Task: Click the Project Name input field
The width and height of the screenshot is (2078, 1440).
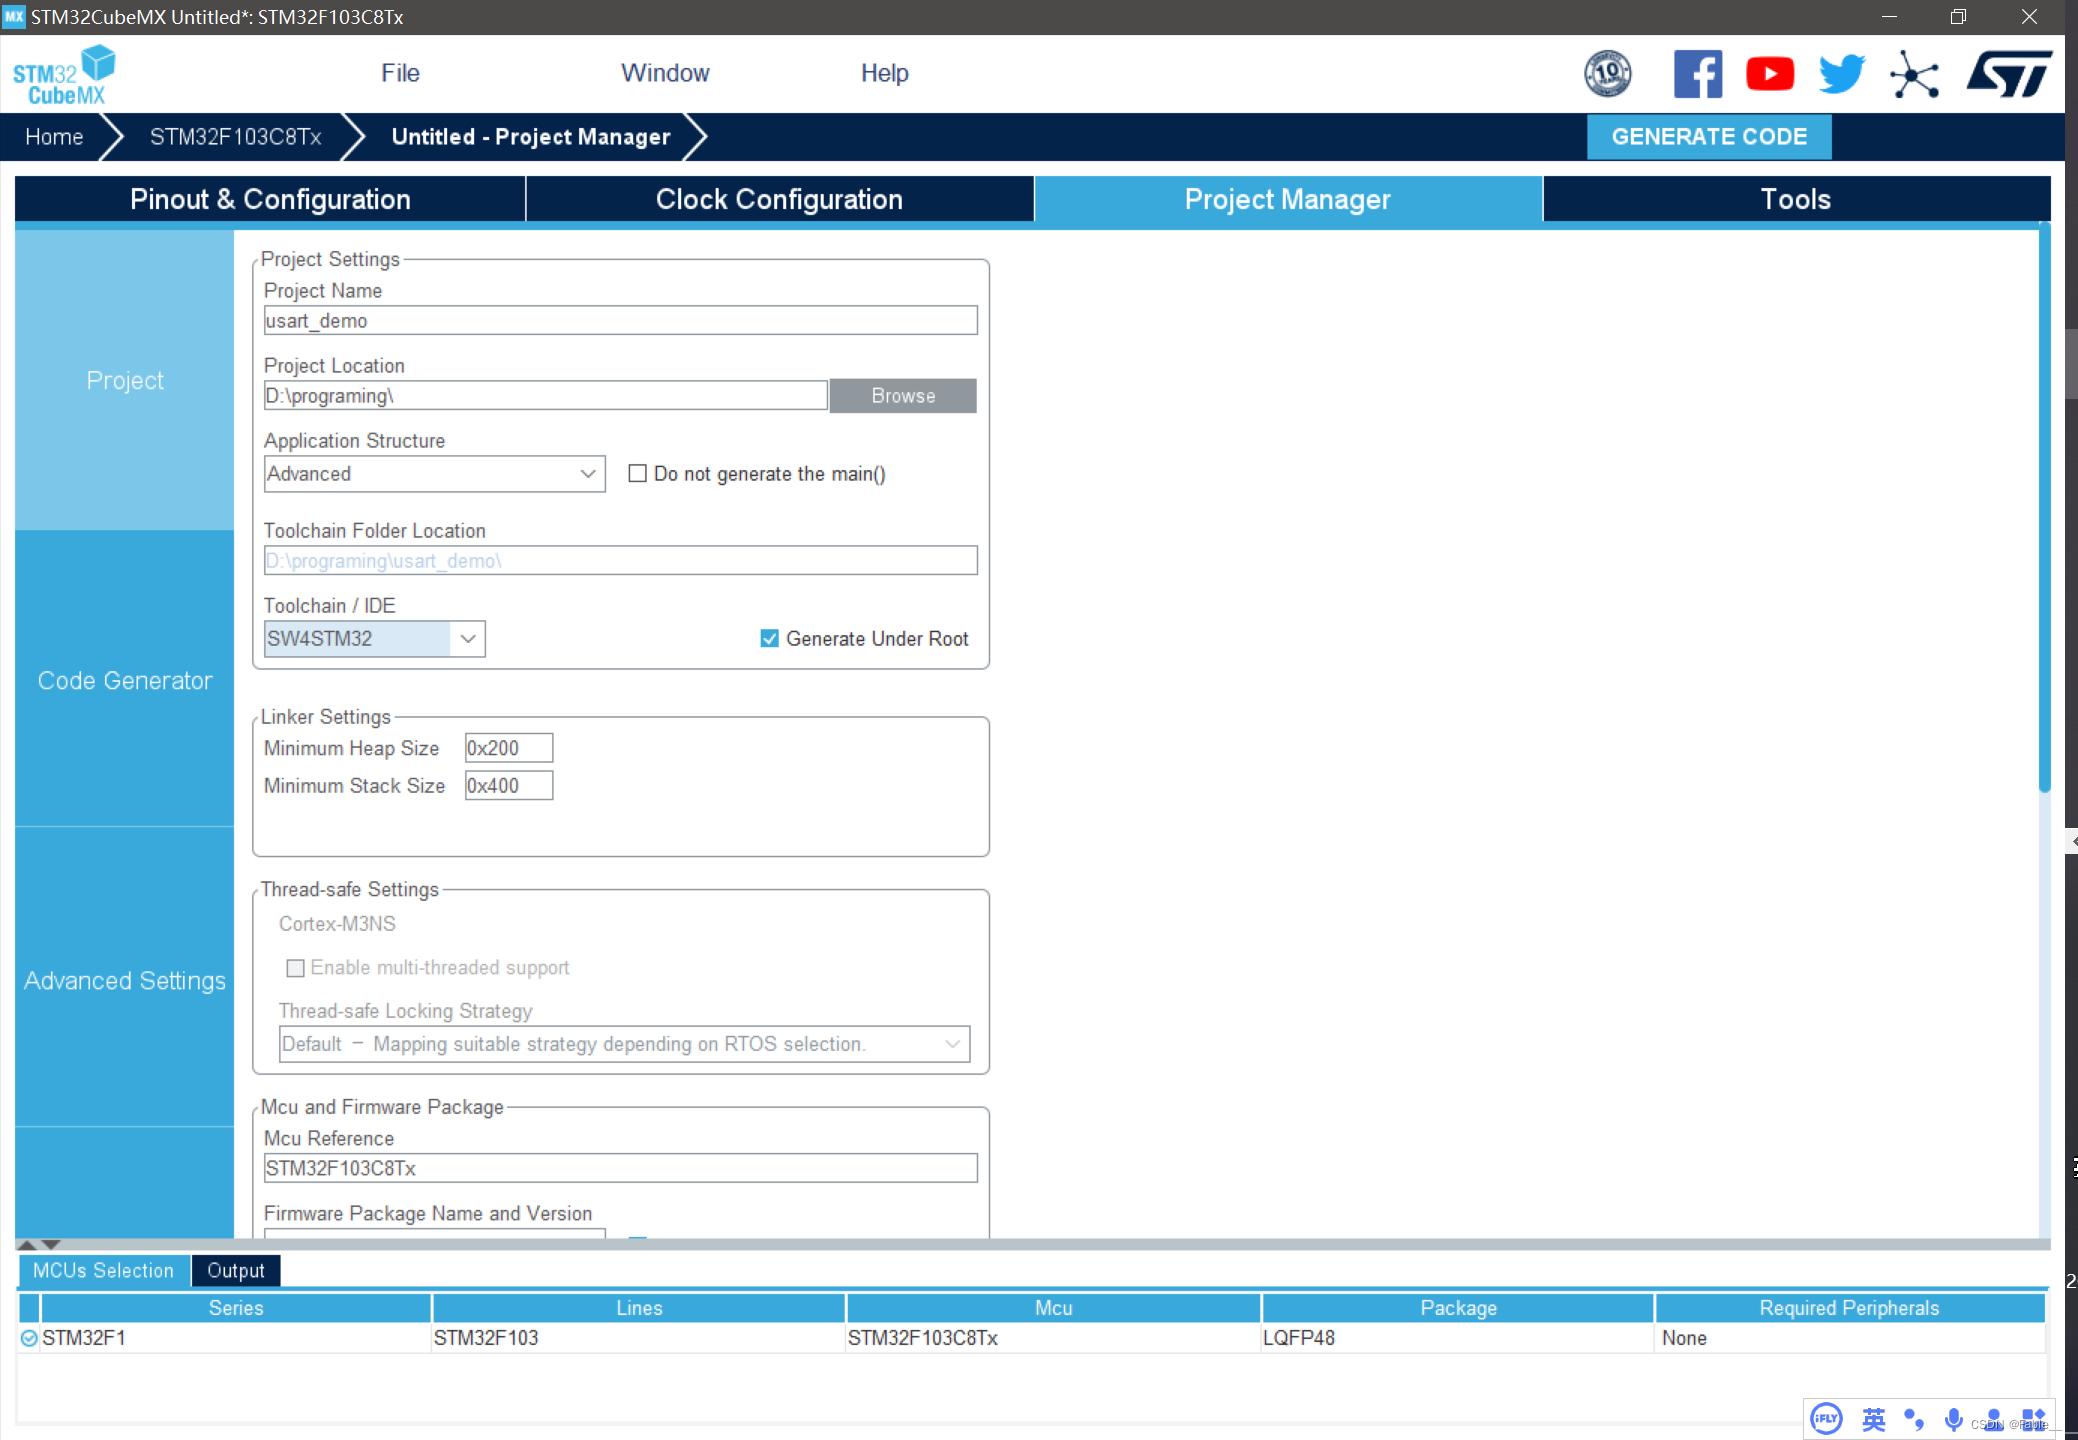Action: (620, 320)
